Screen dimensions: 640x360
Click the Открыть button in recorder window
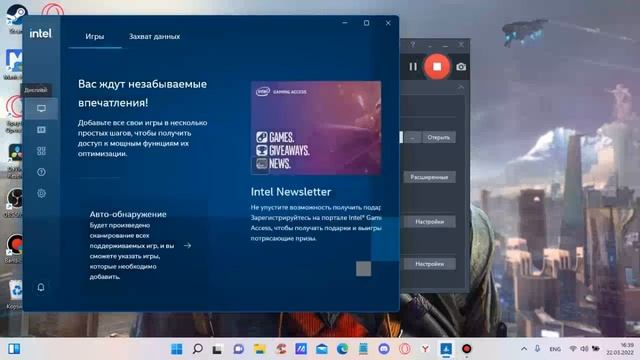439,138
